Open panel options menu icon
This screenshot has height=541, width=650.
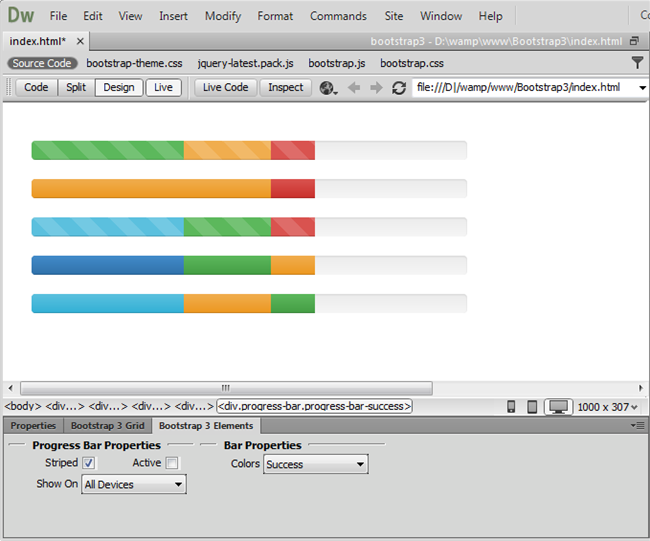pyautogui.click(x=638, y=425)
